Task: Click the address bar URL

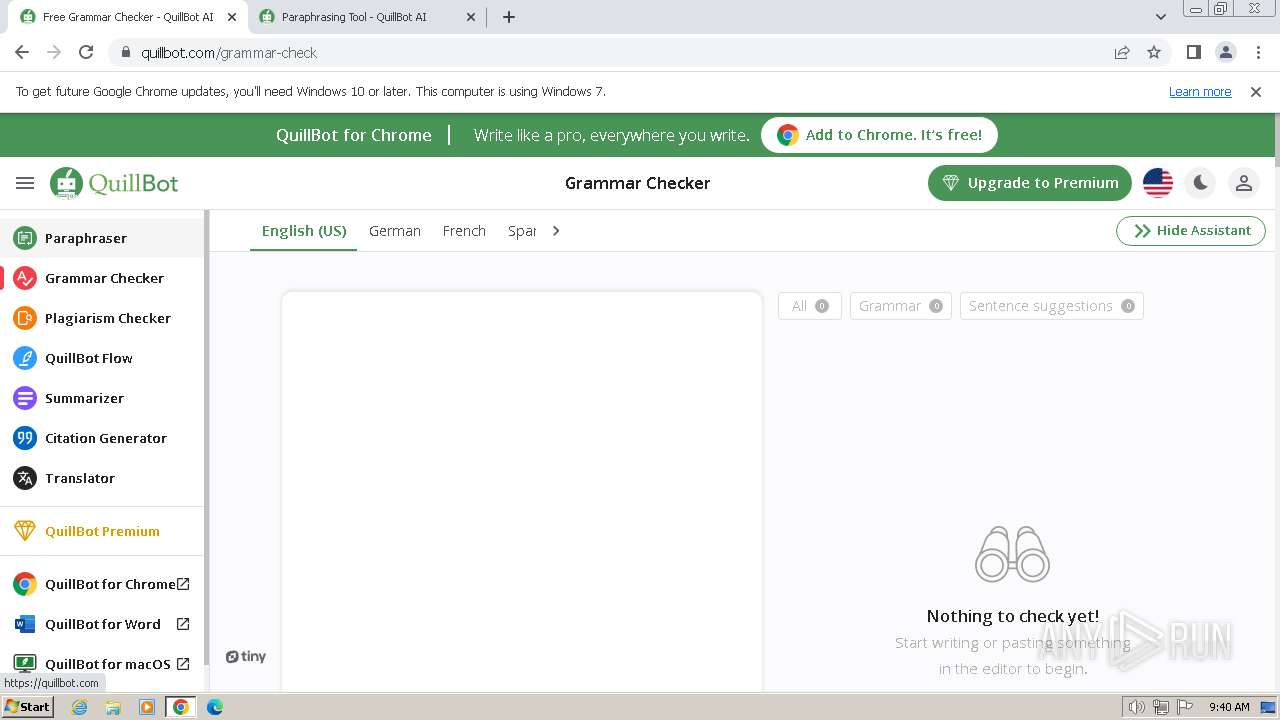Action: [229, 53]
